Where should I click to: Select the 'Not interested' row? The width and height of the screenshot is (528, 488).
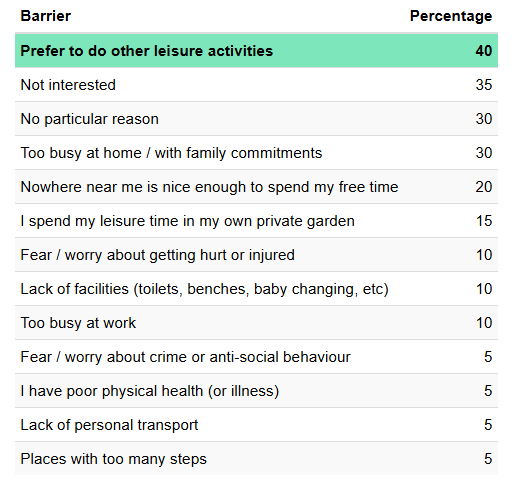[x=256, y=85]
